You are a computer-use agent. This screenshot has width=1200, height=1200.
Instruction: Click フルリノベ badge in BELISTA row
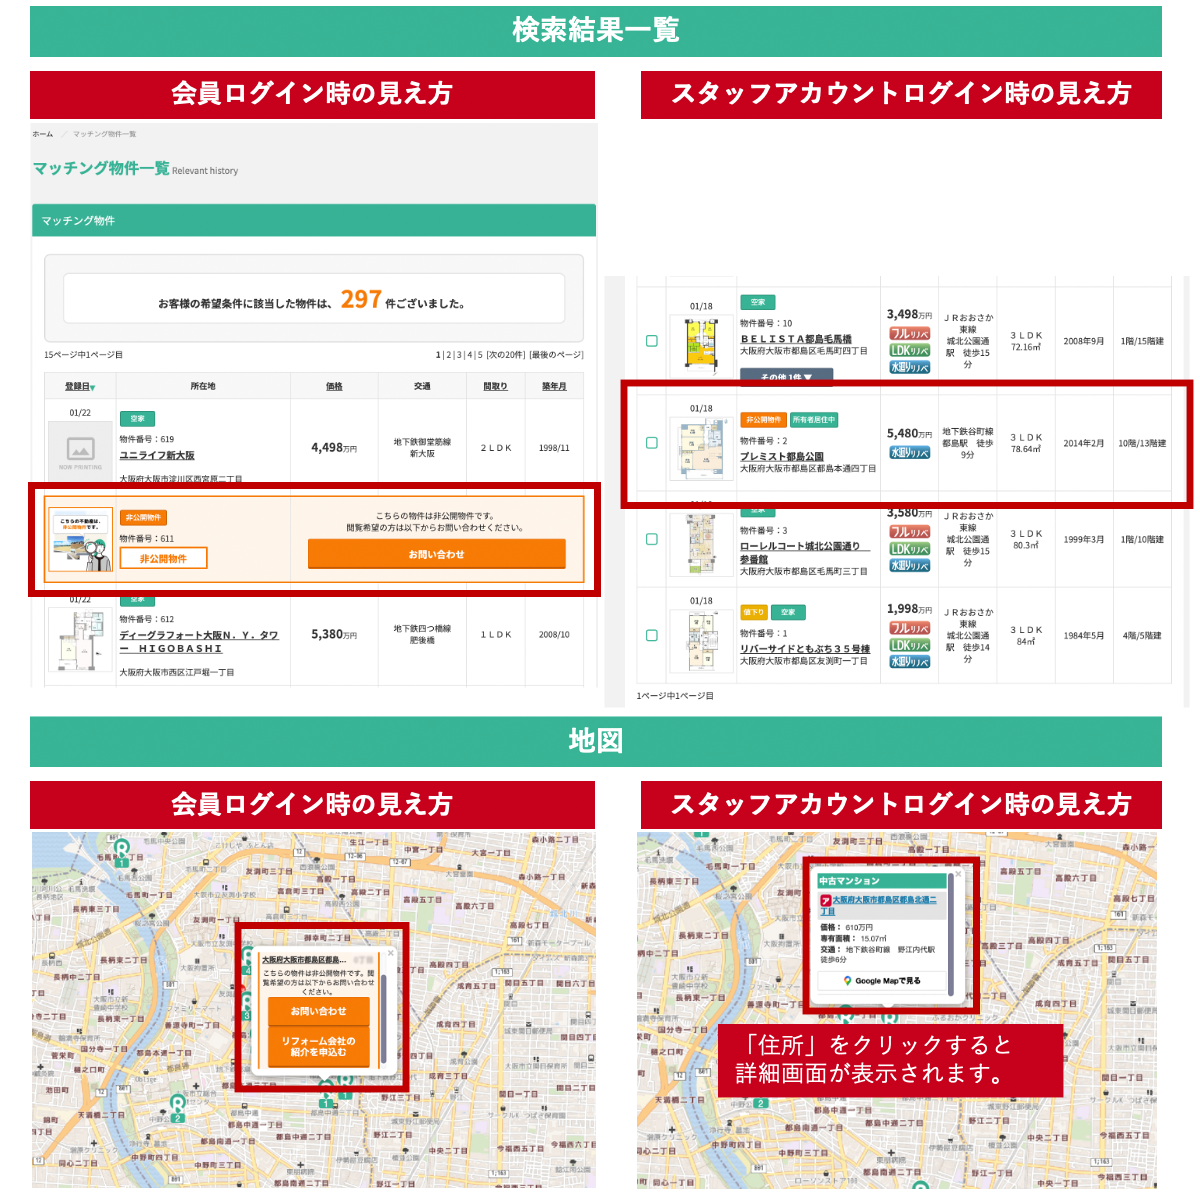[910, 334]
